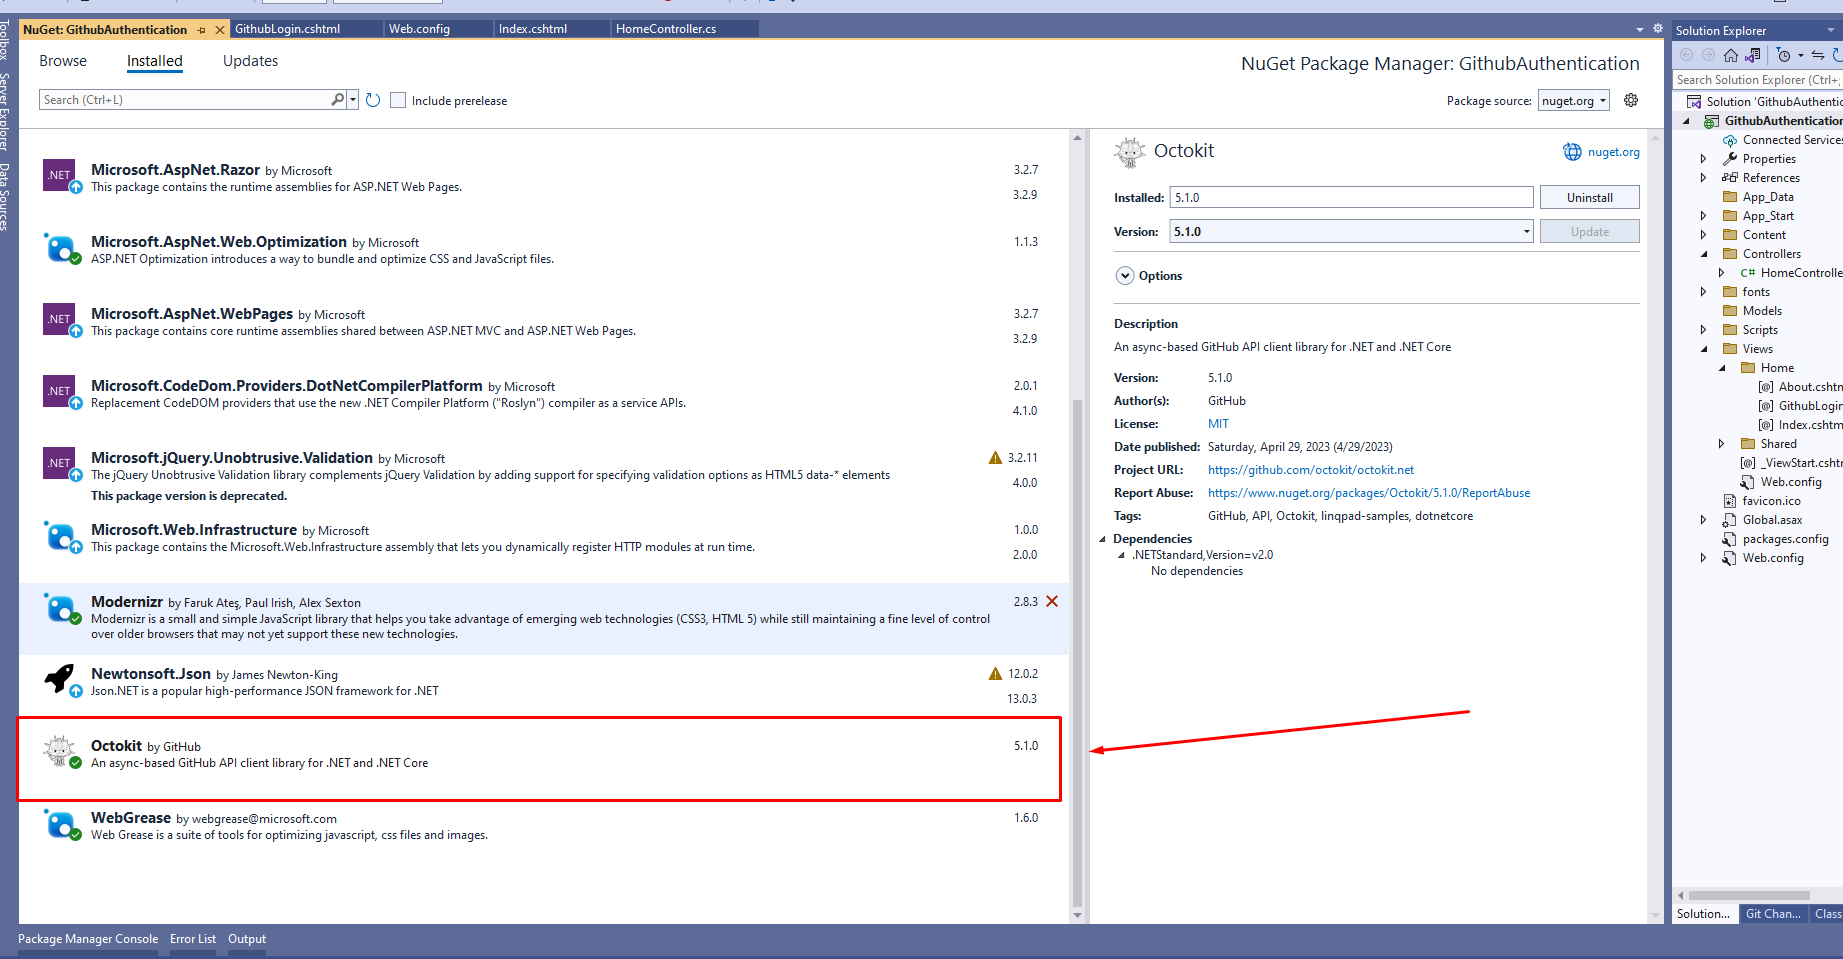Pin the NuGet: GithubAuthentication tab
The image size is (1843, 959).
click(202, 30)
